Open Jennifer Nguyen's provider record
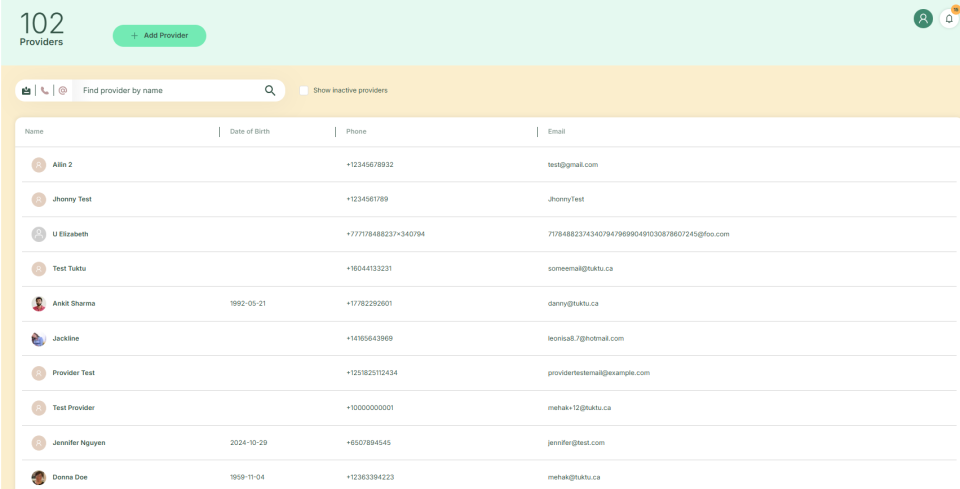This screenshot has width=960, height=489. tap(79, 442)
